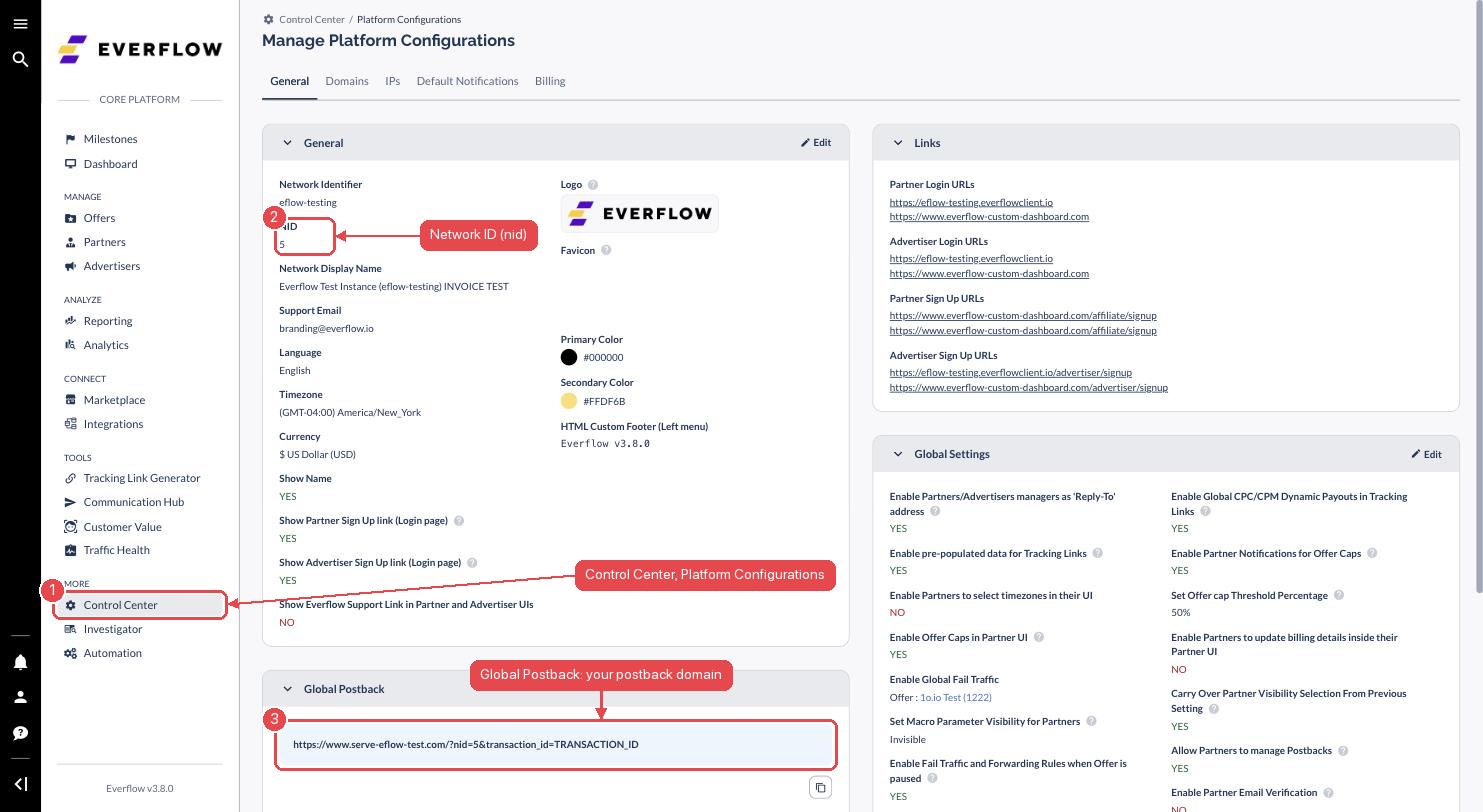Select the General tab
The width and height of the screenshot is (1483, 812).
tap(290, 81)
